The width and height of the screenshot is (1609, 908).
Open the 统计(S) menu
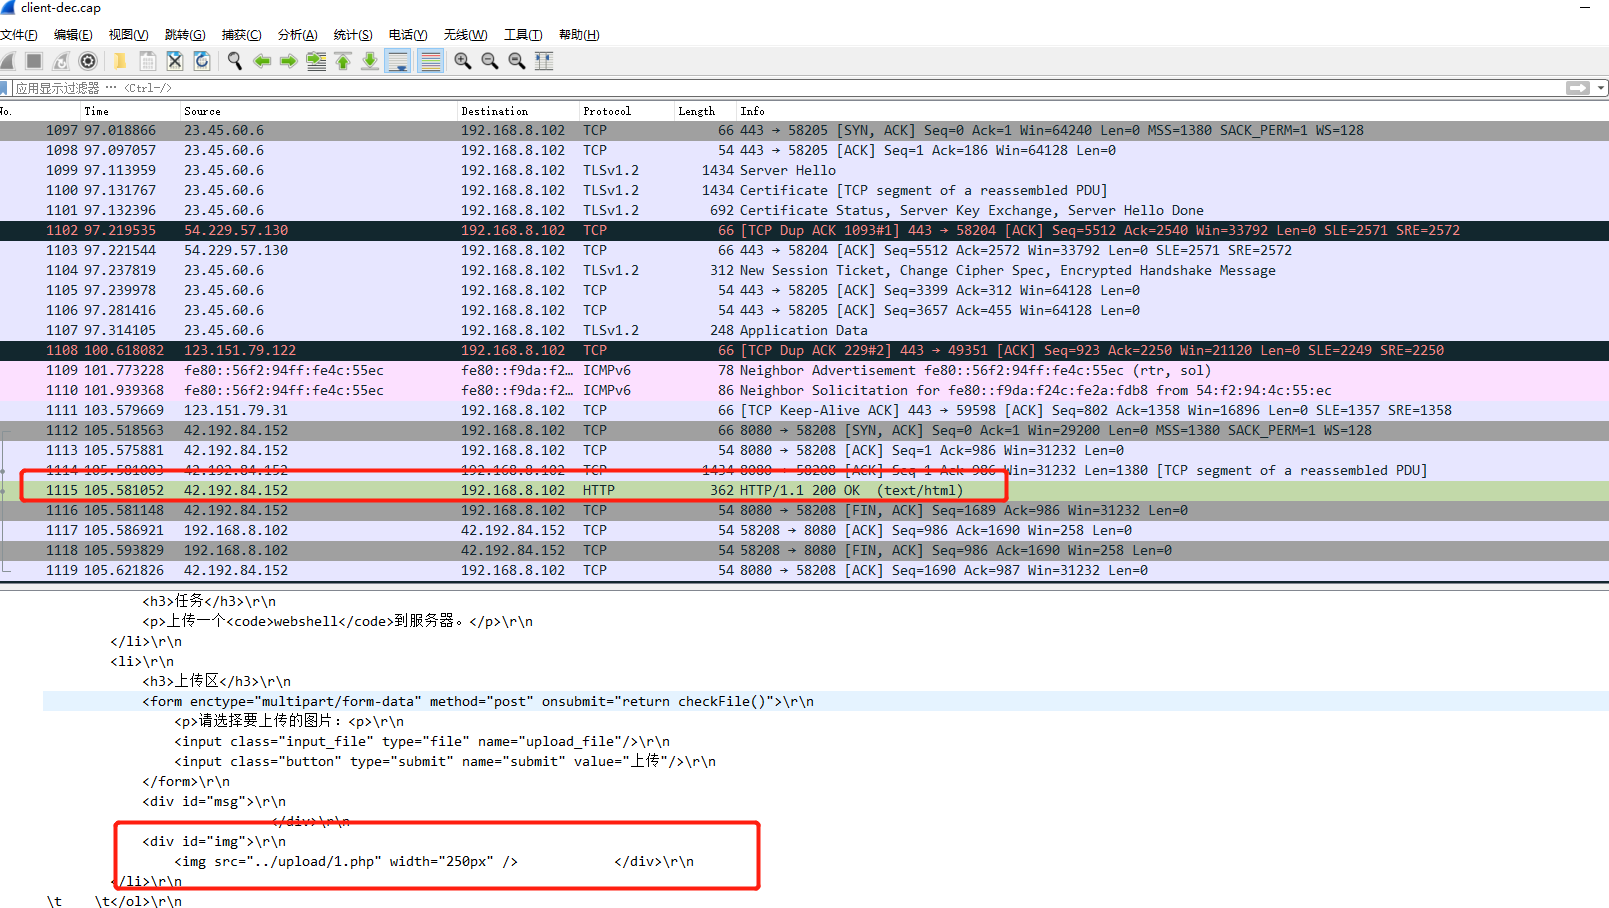(353, 35)
